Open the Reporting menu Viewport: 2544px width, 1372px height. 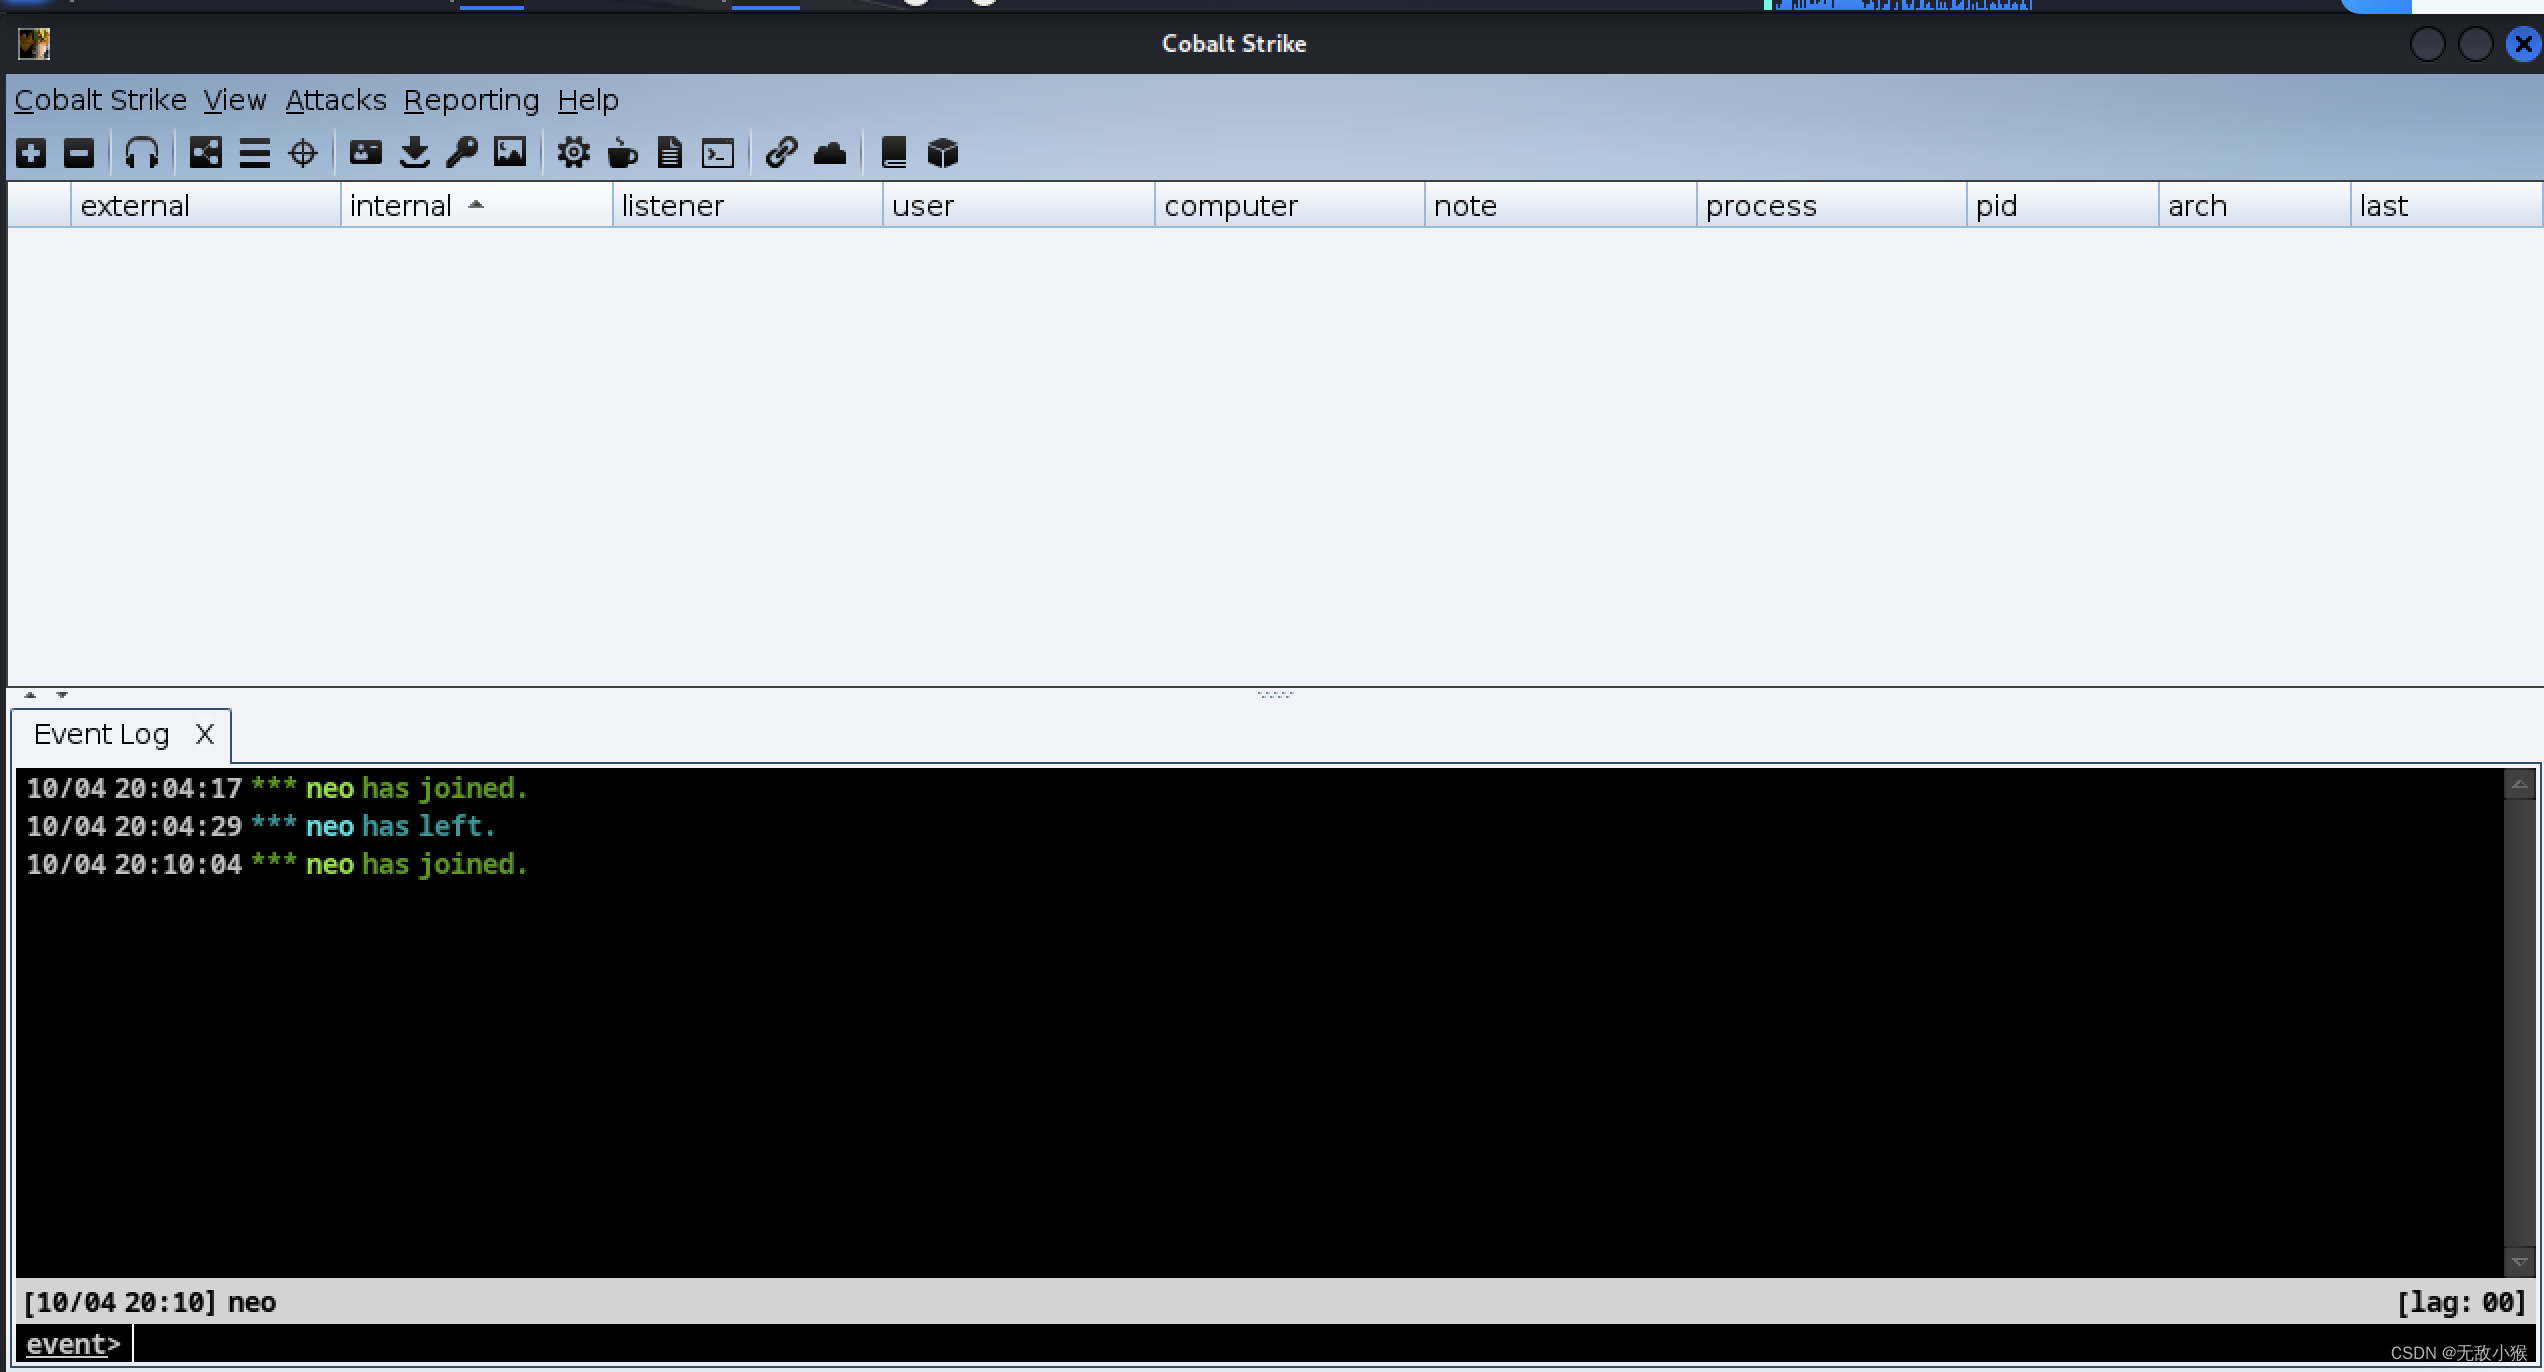[472, 100]
